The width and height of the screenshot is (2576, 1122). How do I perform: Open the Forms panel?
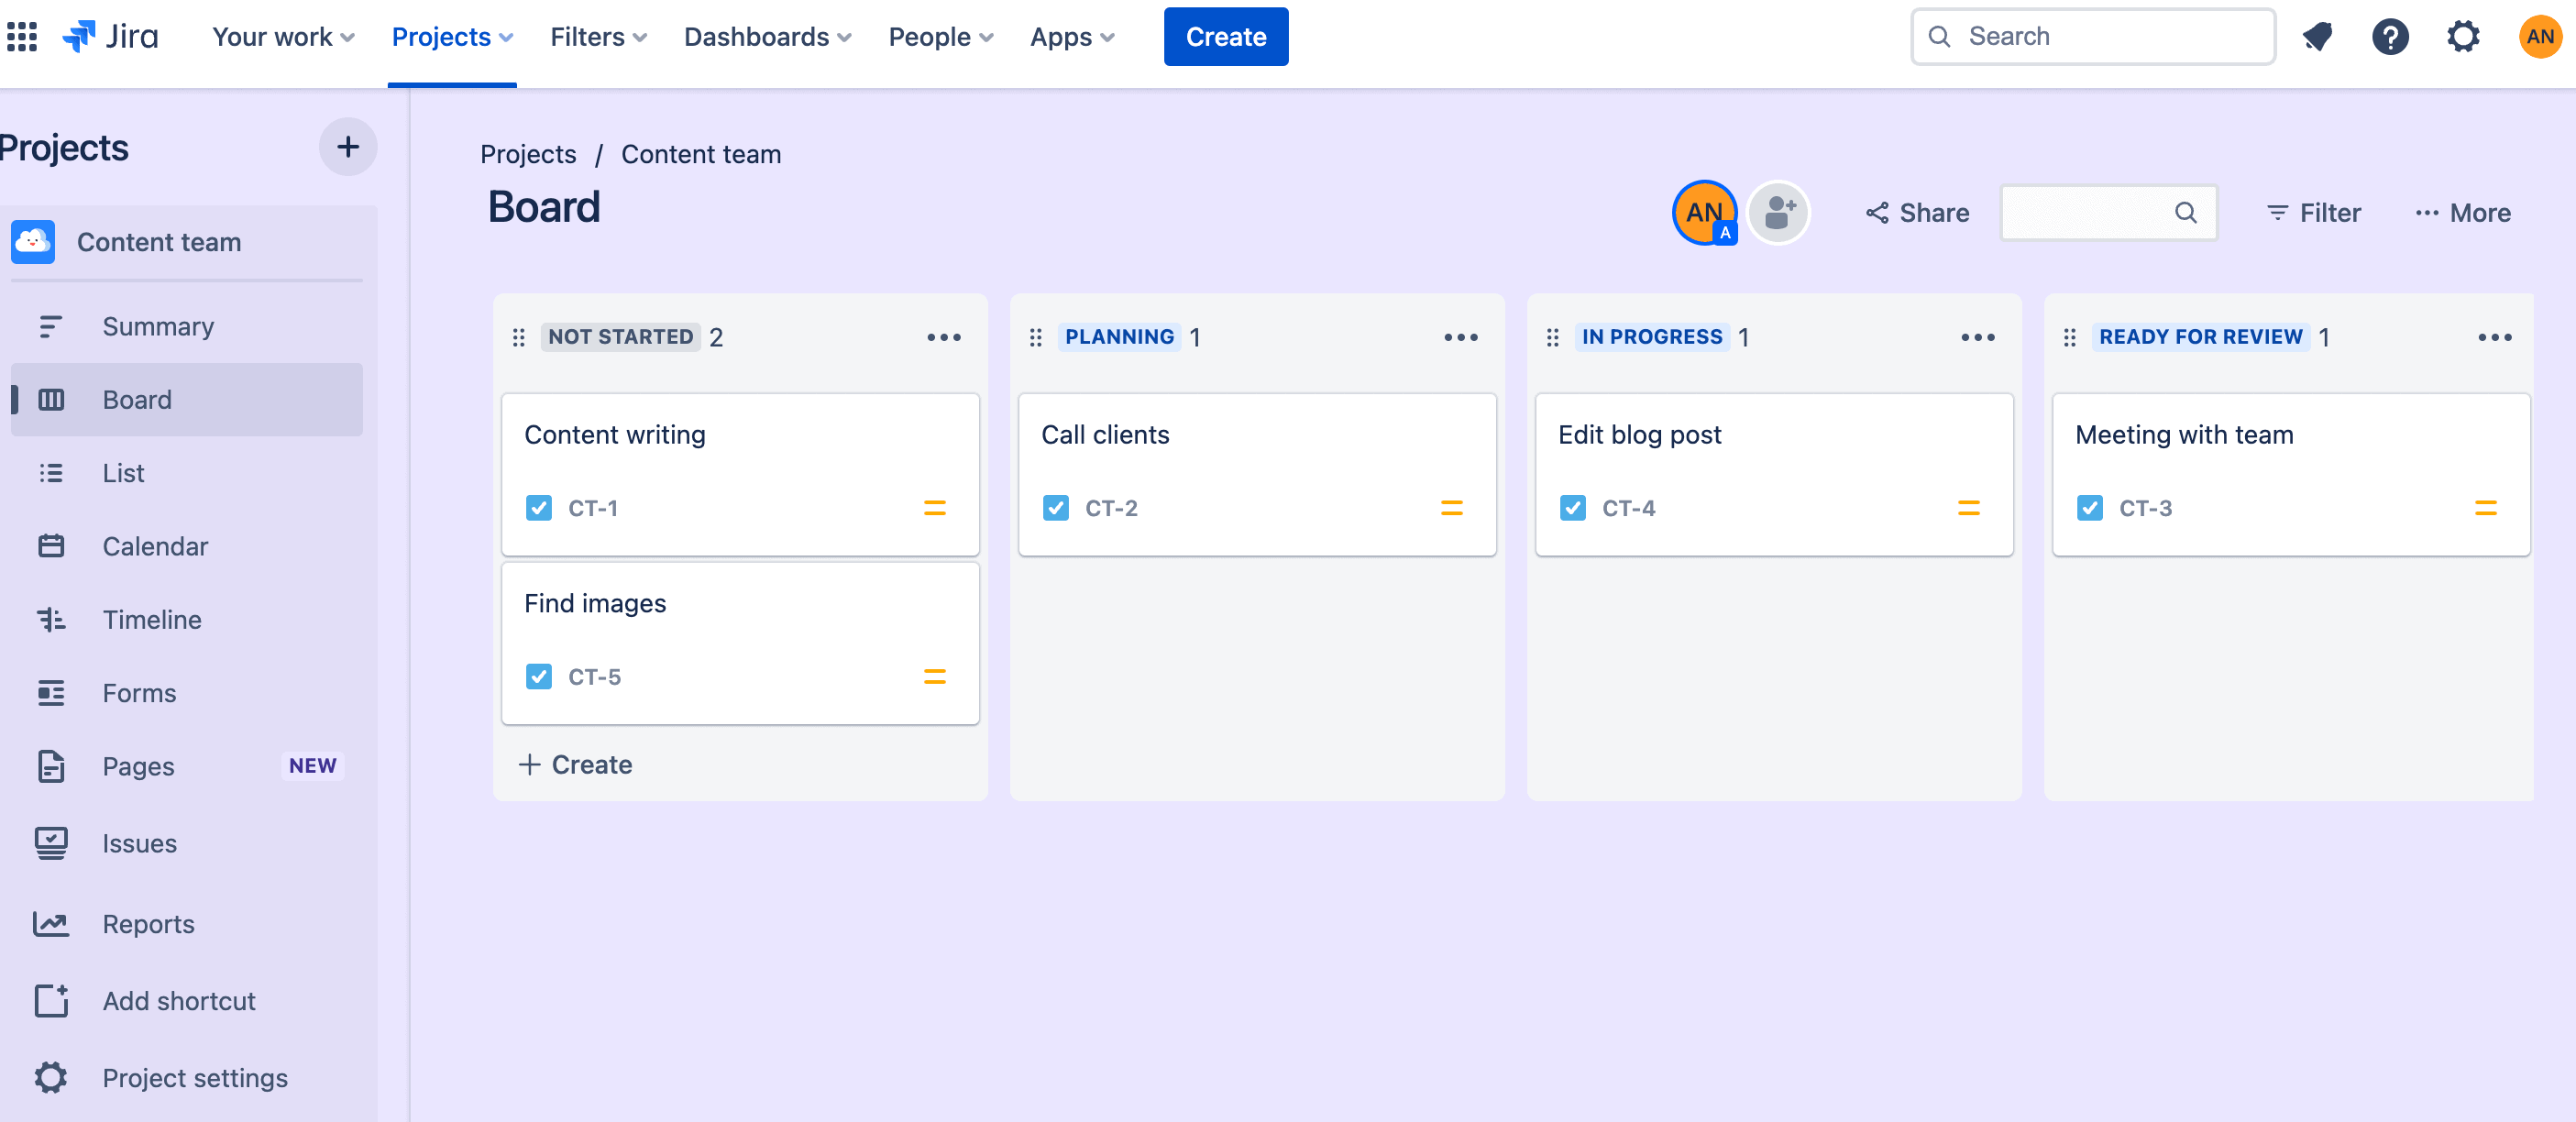[x=139, y=691]
